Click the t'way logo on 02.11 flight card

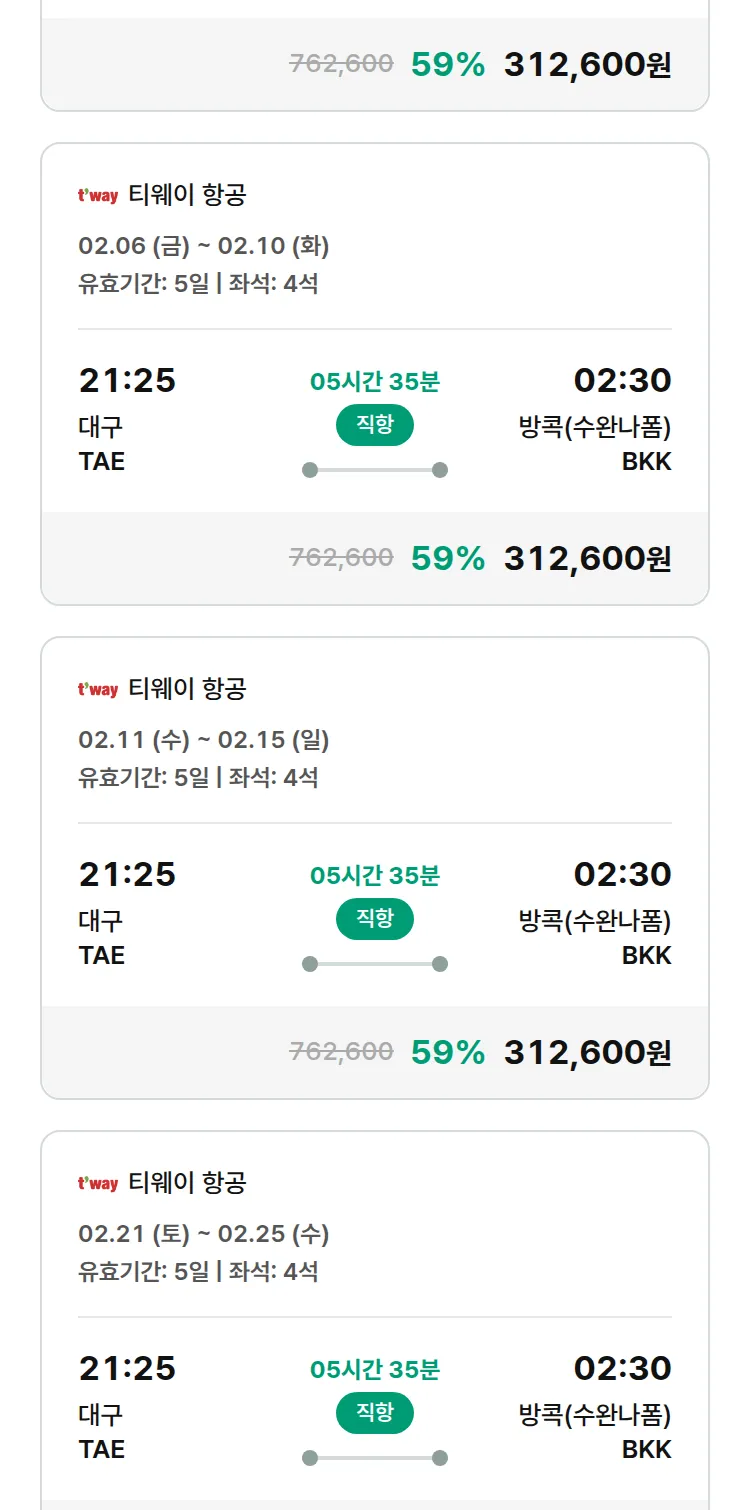coord(98,690)
